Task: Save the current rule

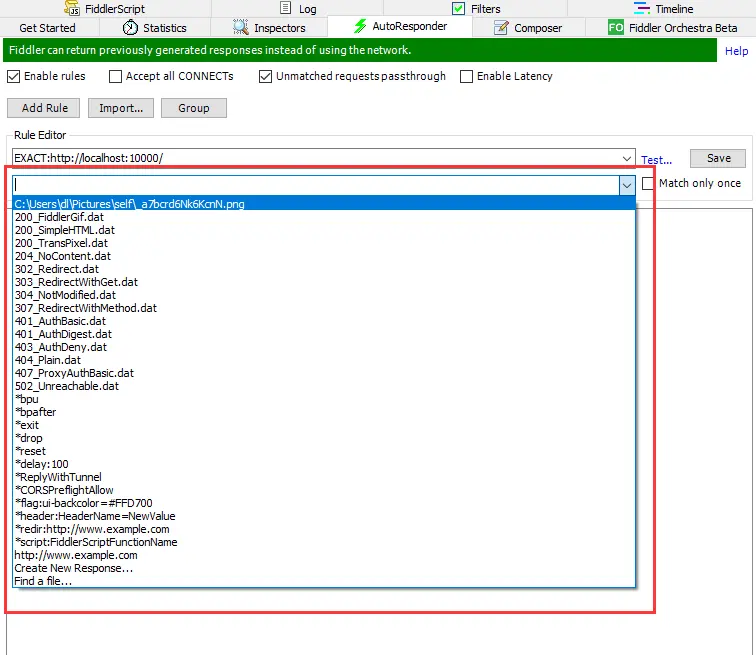Action: pyautogui.click(x=718, y=158)
